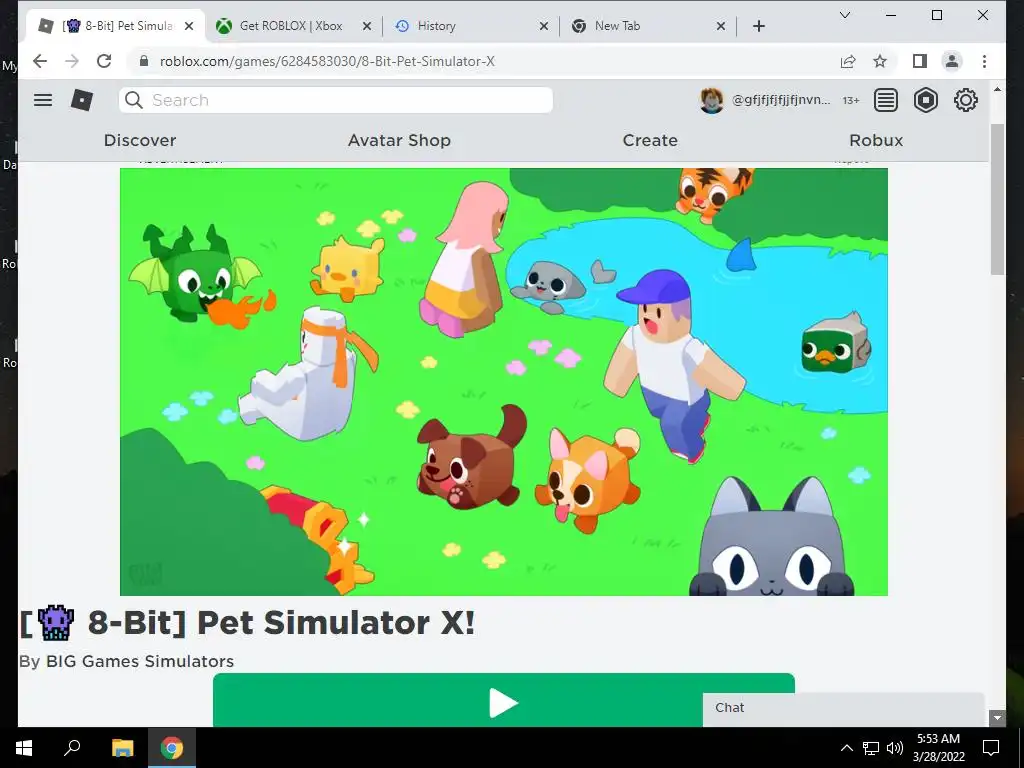Click the Roblox logo home icon

[x=82, y=100]
